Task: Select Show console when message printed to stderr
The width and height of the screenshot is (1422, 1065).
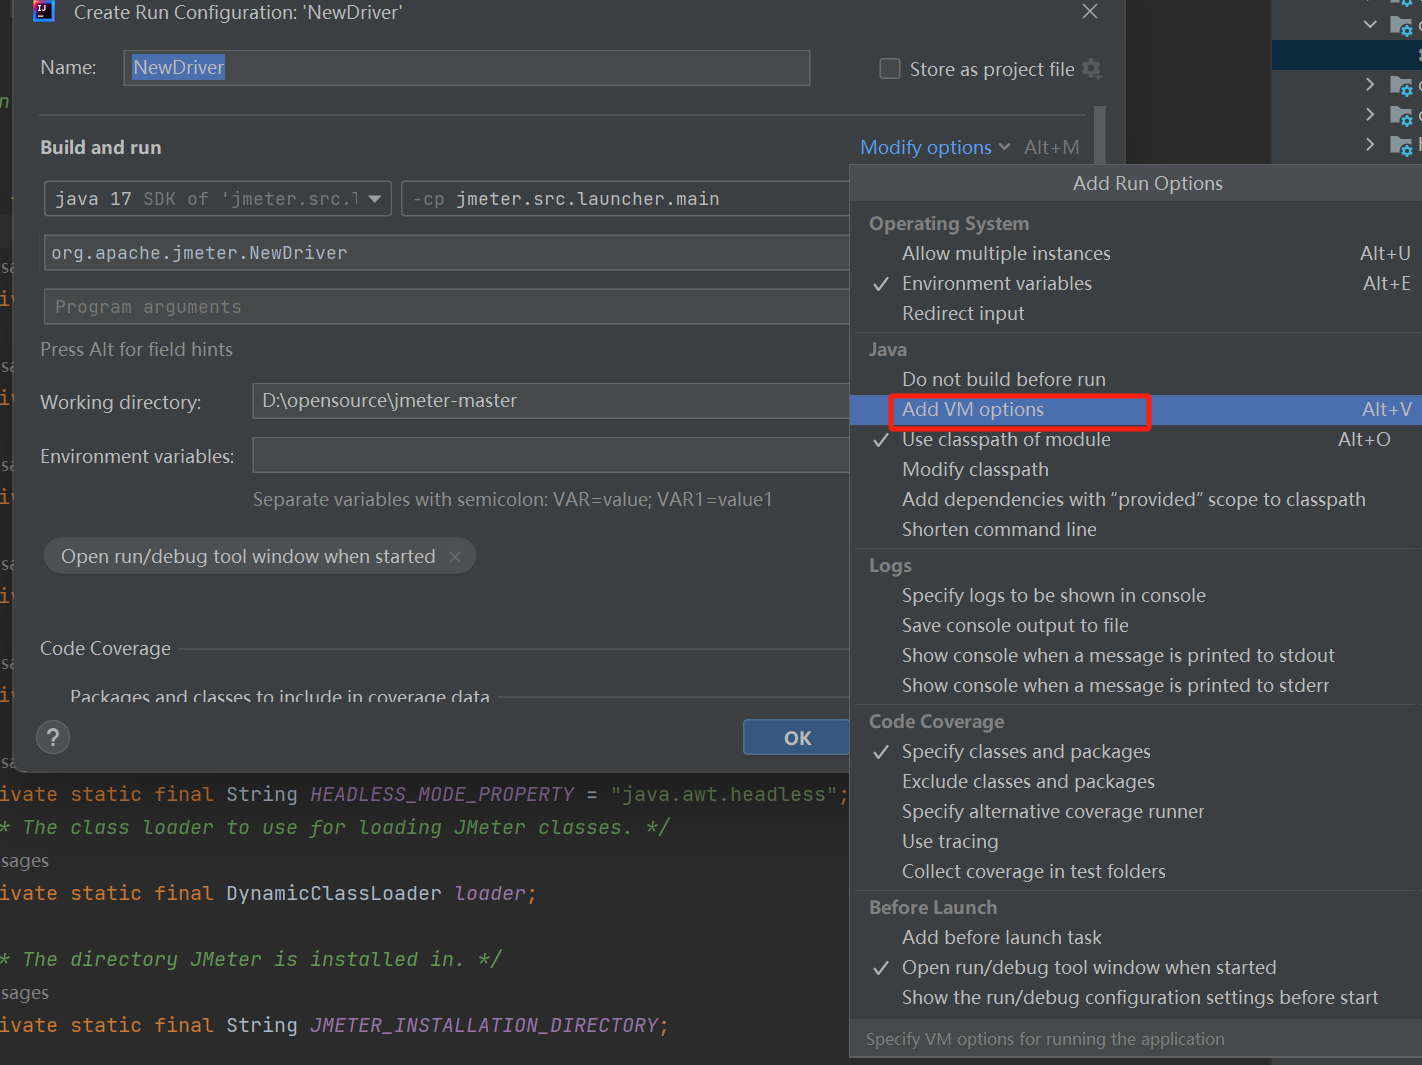Action: tap(1135, 686)
